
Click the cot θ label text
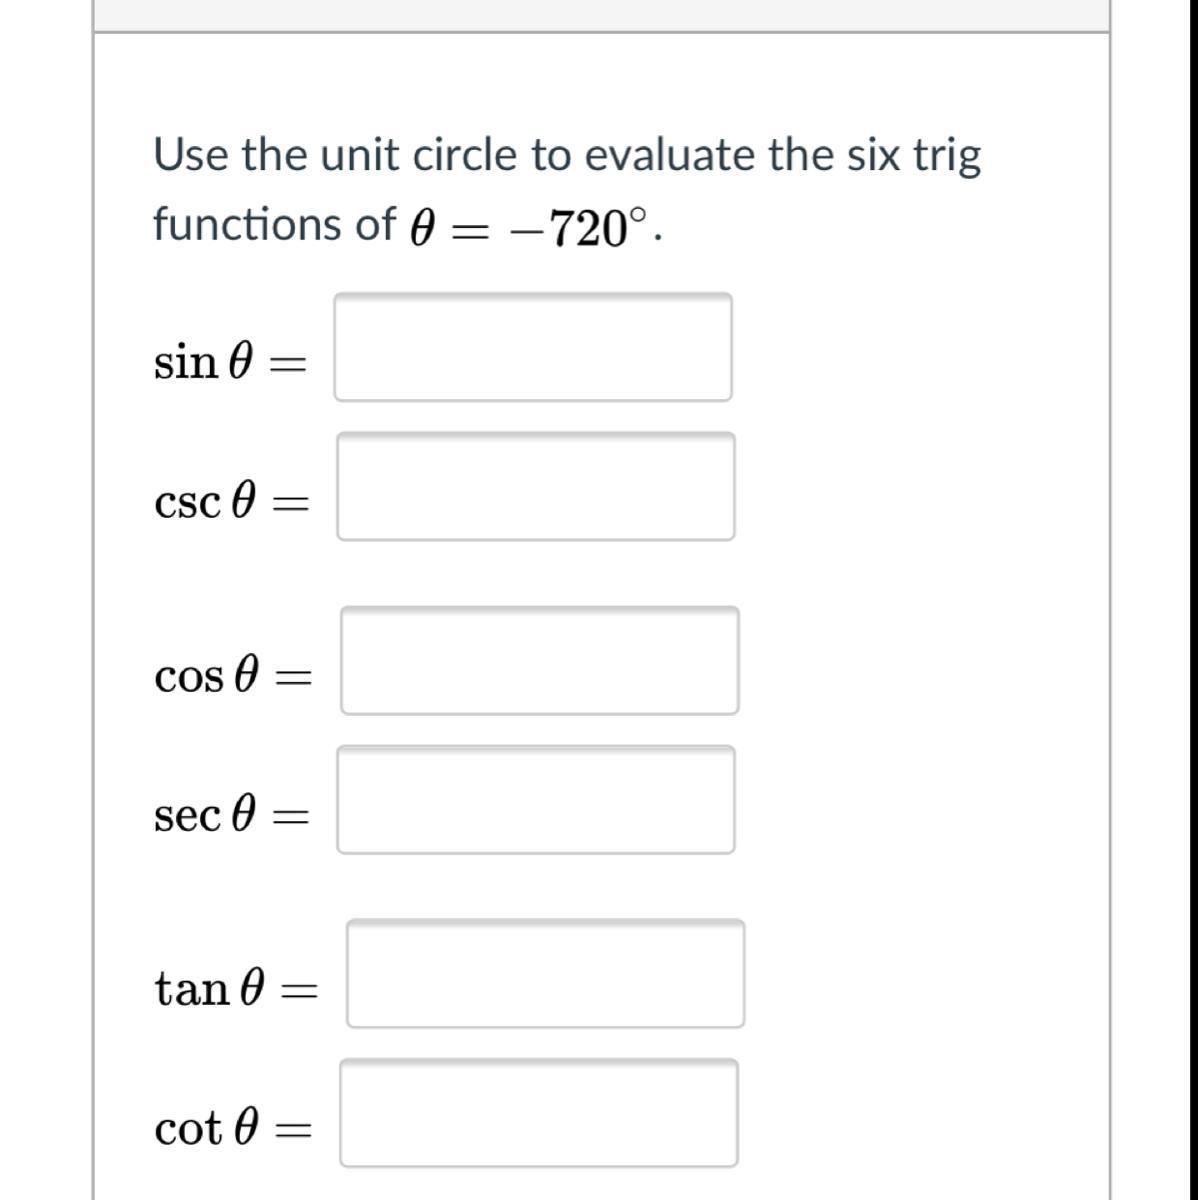pyautogui.click(x=203, y=1129)
